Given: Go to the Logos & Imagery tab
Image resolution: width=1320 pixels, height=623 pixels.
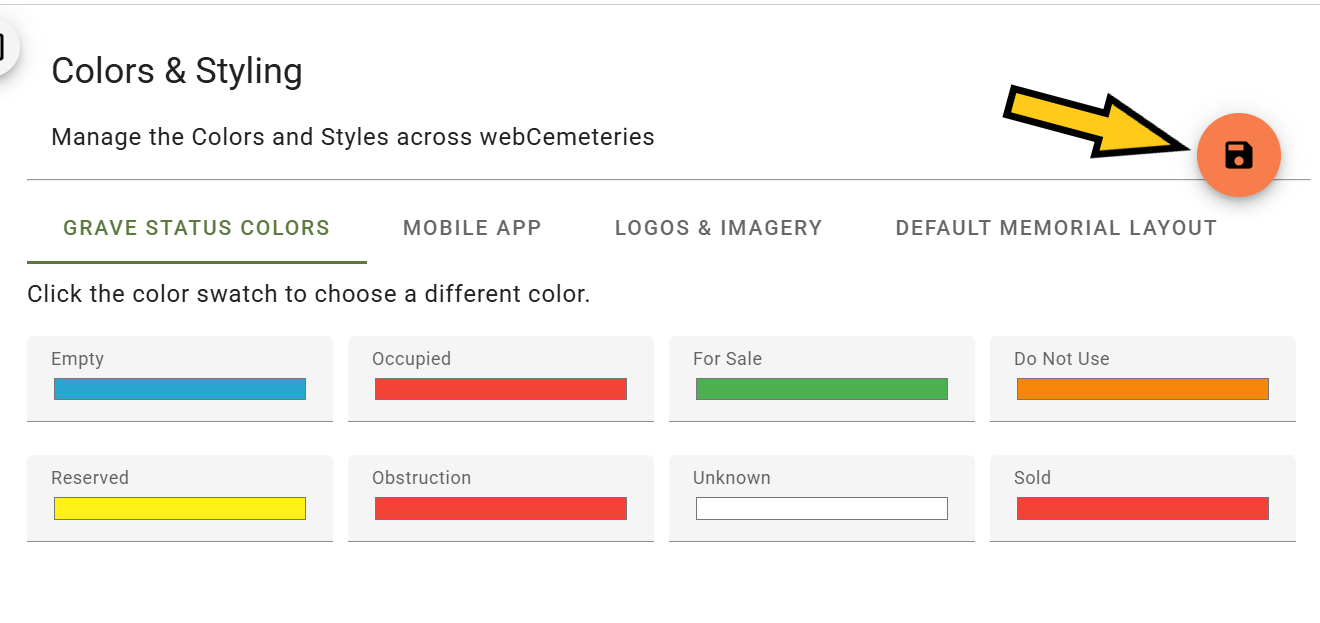Looking at the screenshot, I should (x=718, y=228).
